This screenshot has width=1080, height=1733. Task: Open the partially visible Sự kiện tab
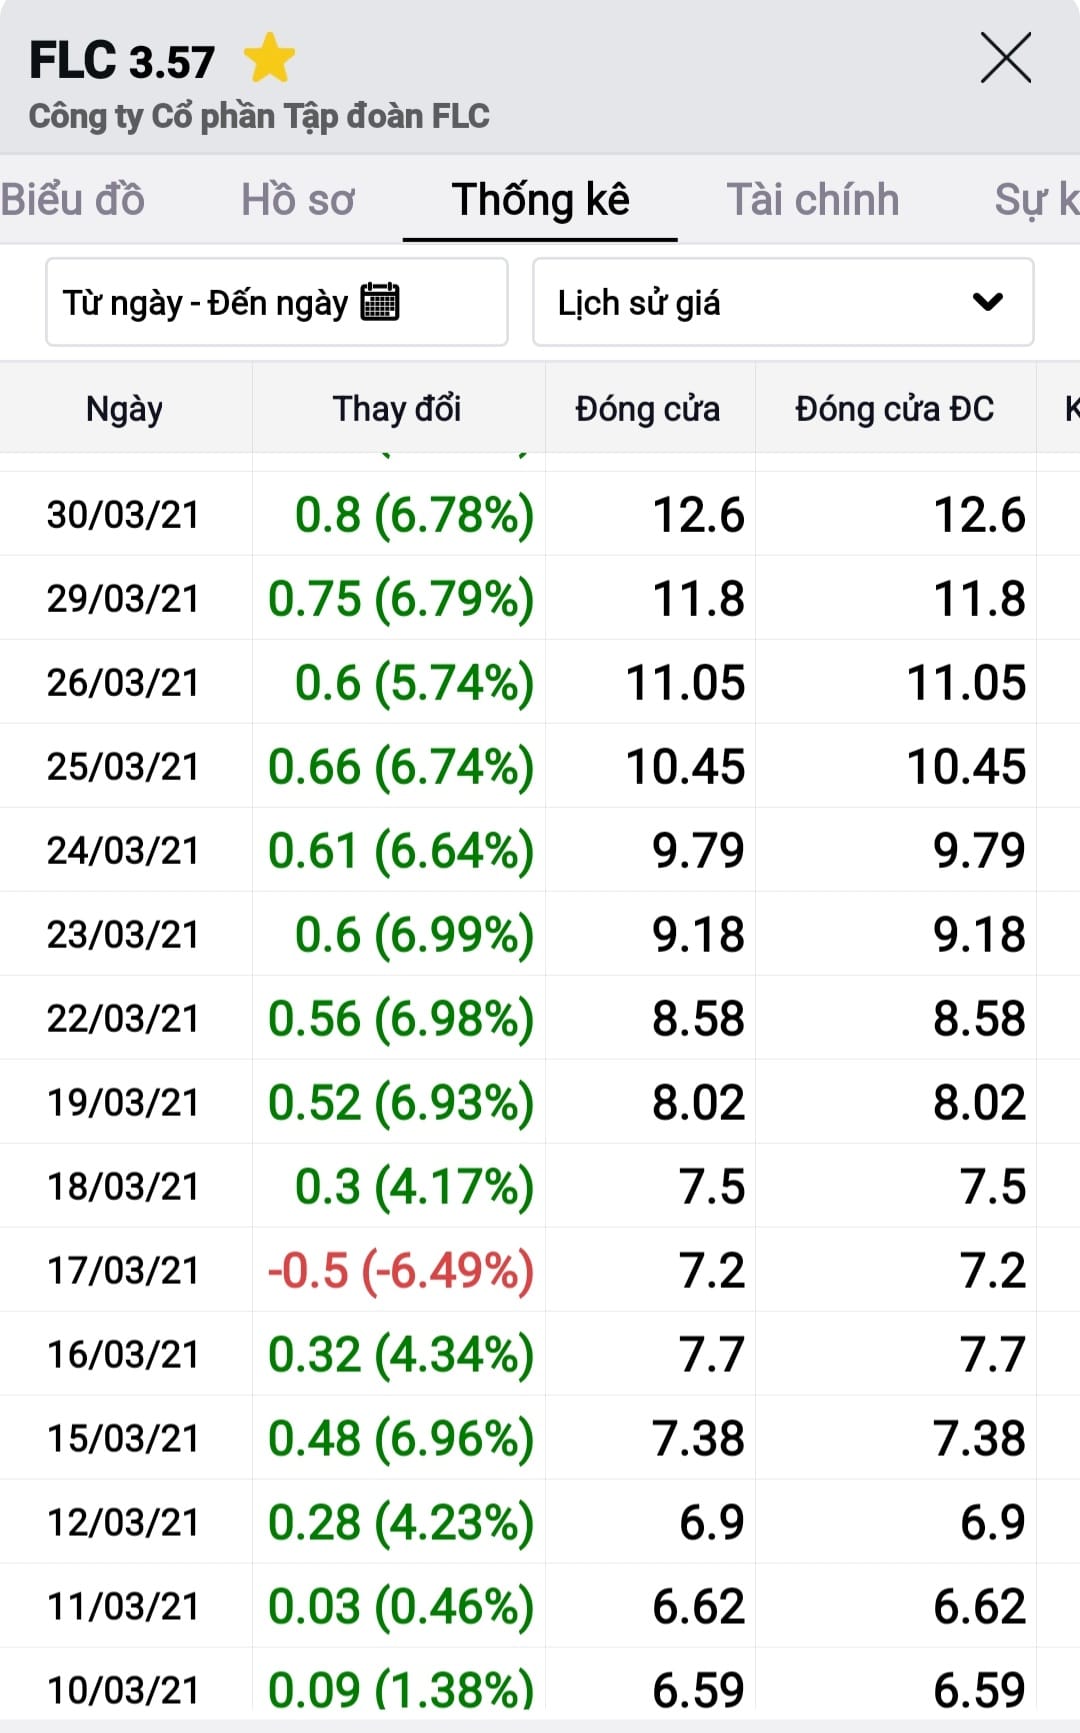pyautogui.click(x=1035, y=199)
